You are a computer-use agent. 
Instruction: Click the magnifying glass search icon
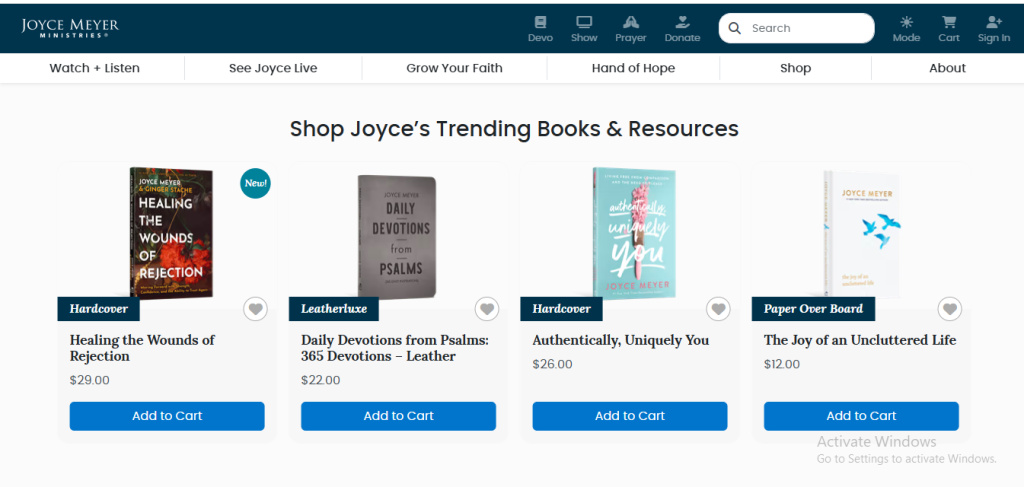[x=736, y=28]
